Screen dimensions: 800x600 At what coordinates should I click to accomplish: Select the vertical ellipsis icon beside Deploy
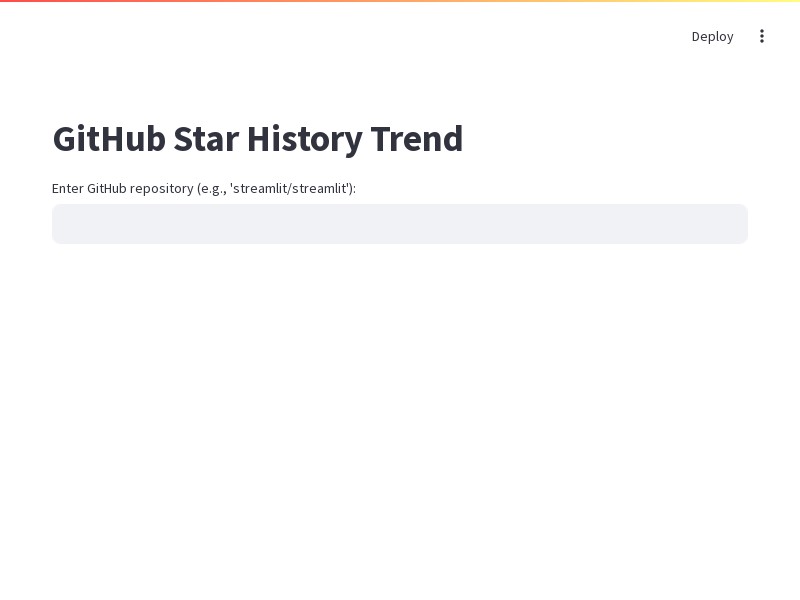coord(761,36)
